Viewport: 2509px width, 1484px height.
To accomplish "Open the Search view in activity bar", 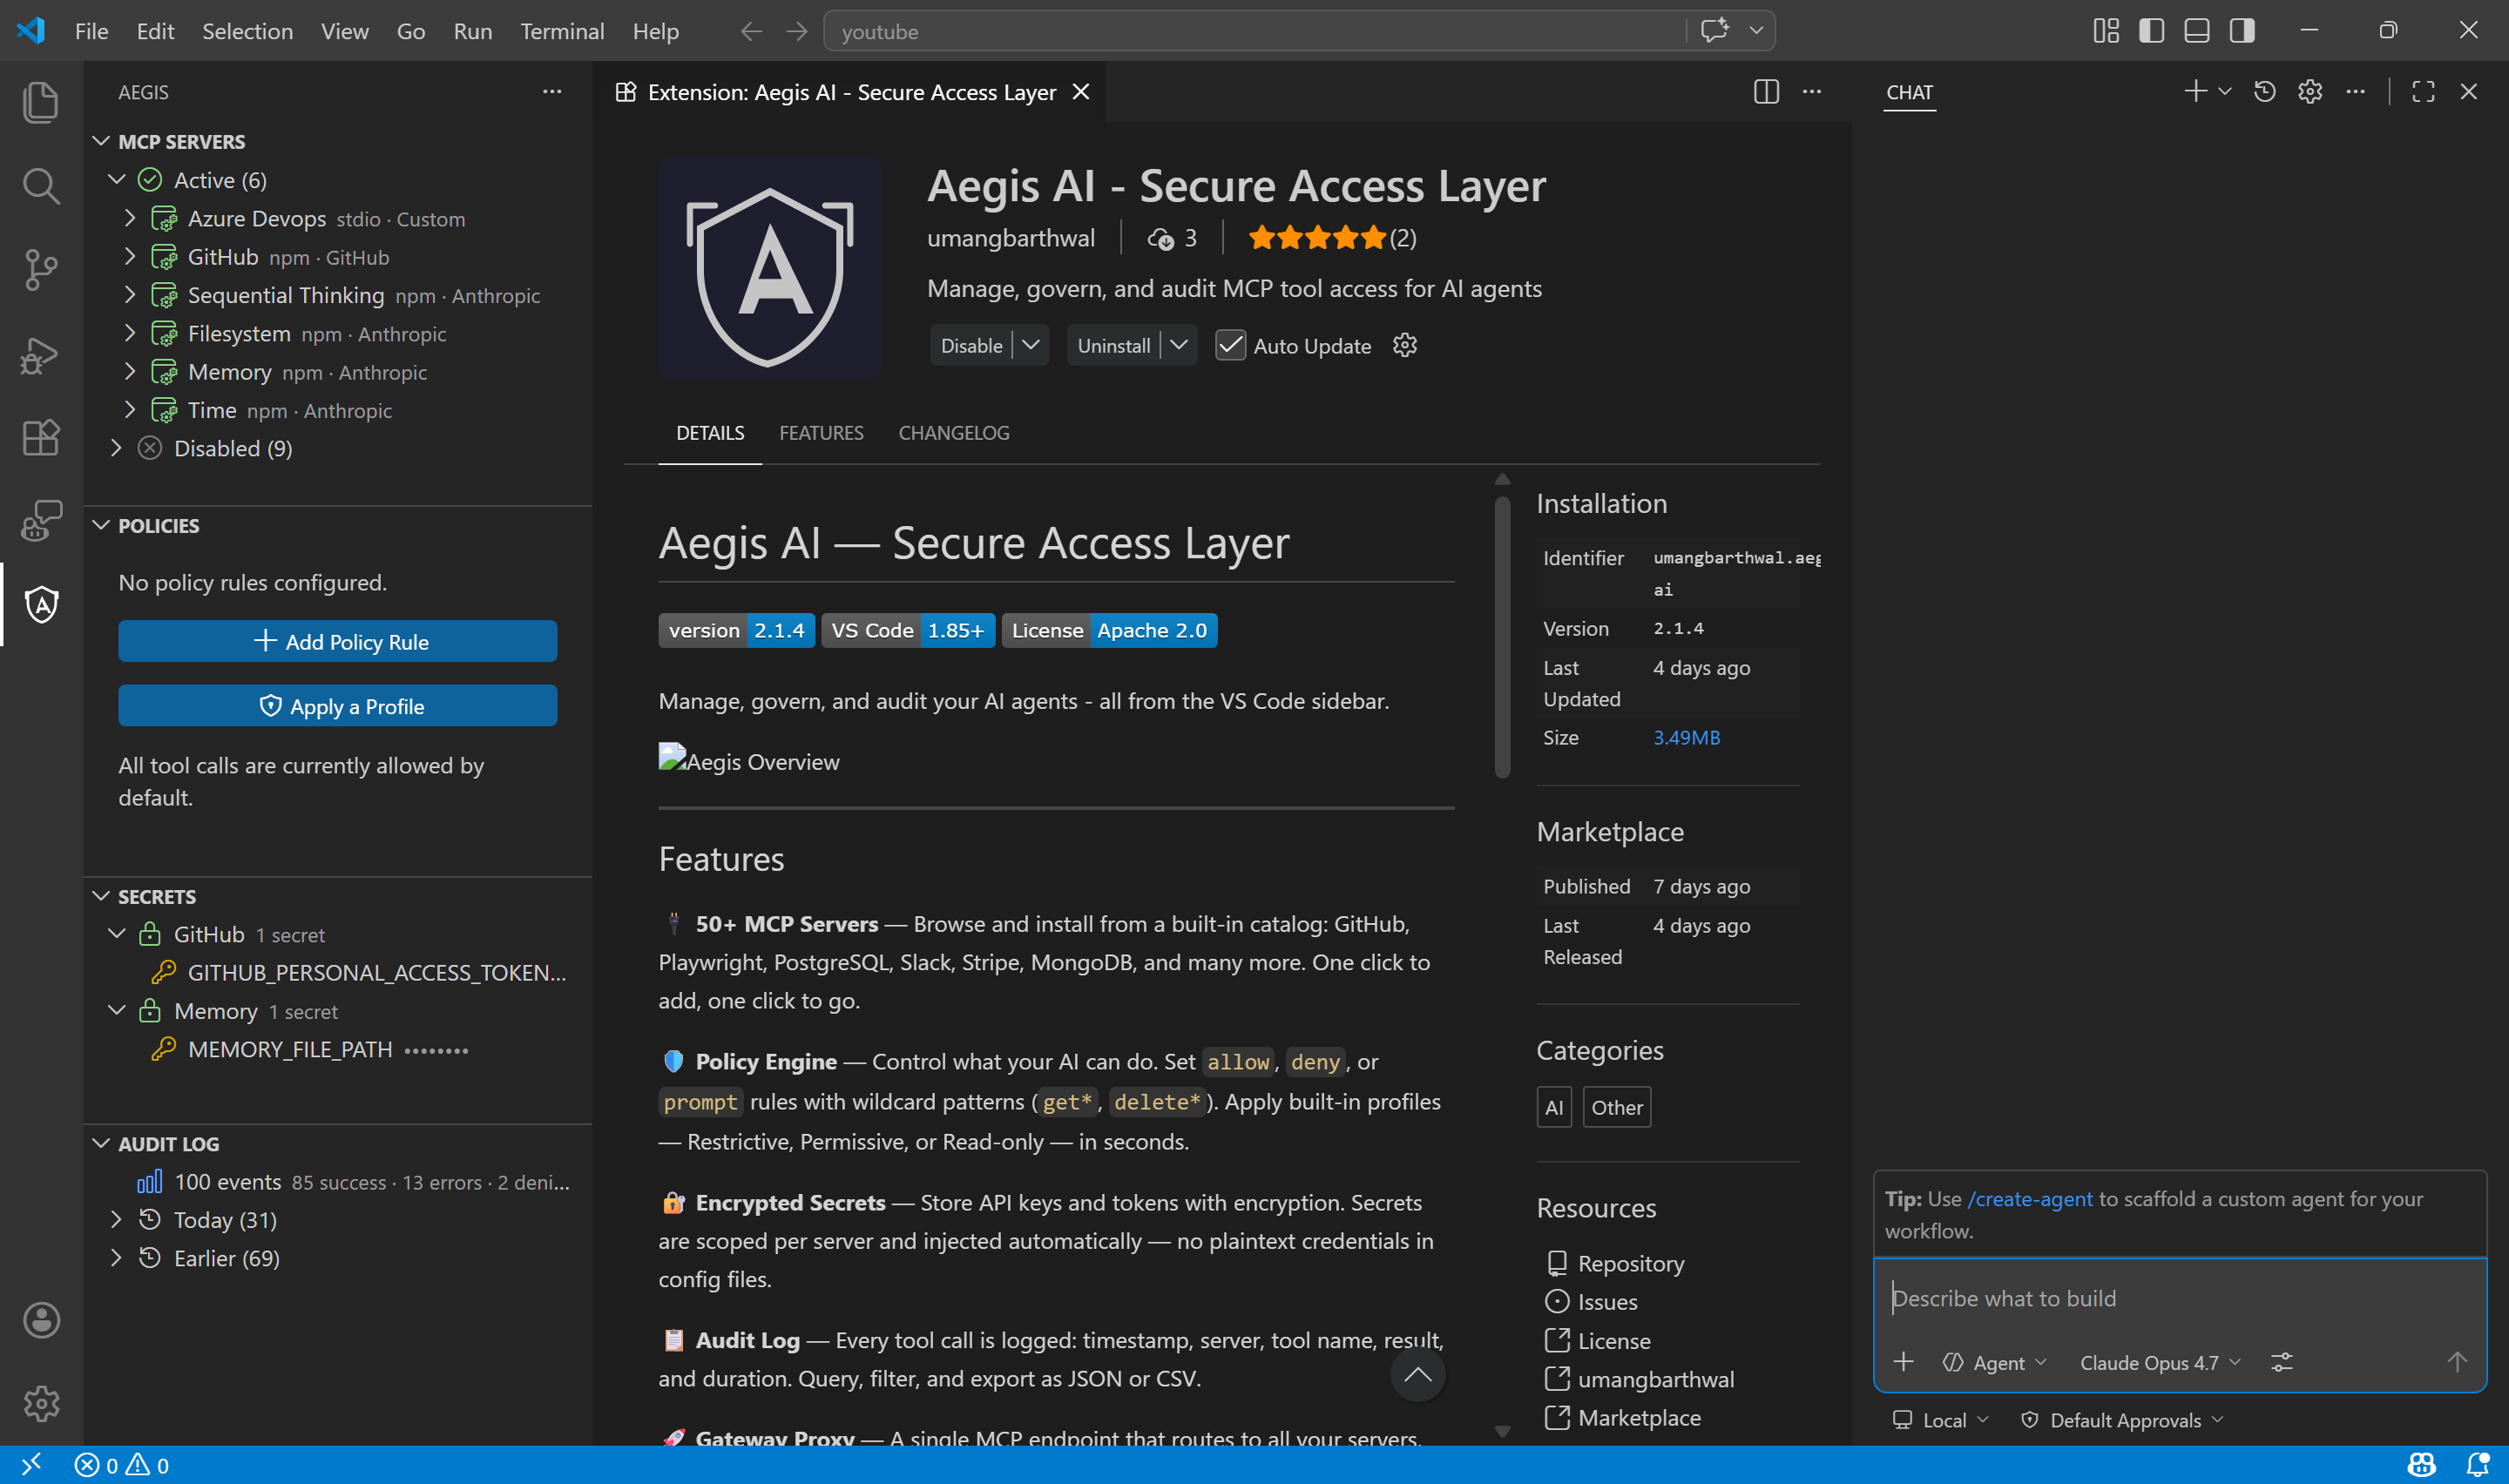I will pyautogui.click(x=41, y=186).
